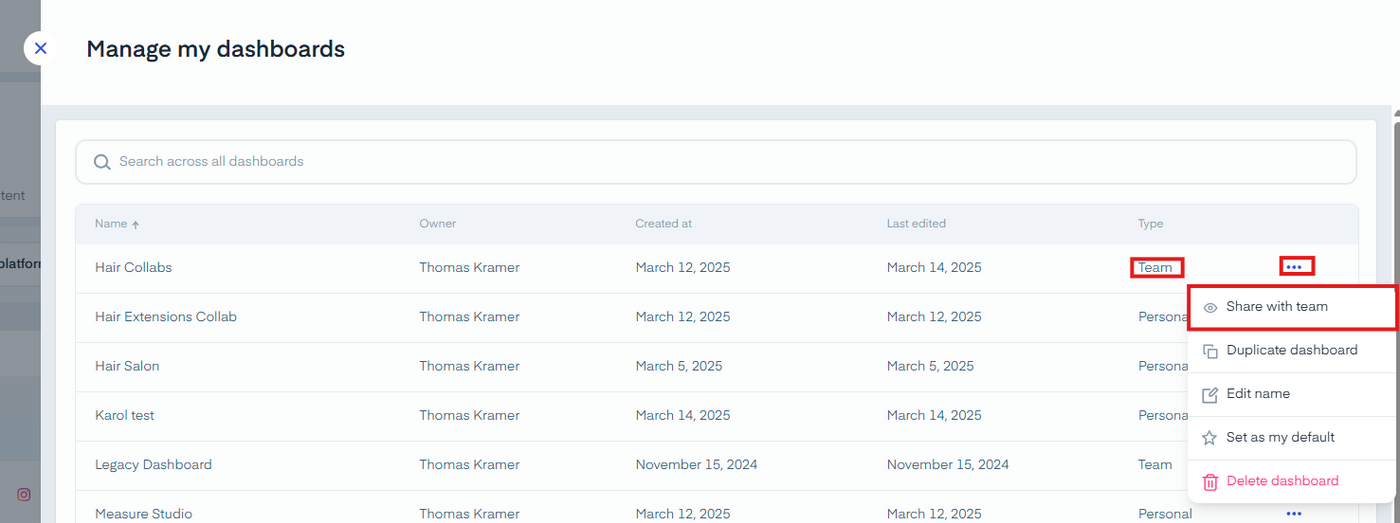This screenshot has height=523, width=1400.
Task: Click owner Thomas Kramer in Karol test row
Action: 469,415
